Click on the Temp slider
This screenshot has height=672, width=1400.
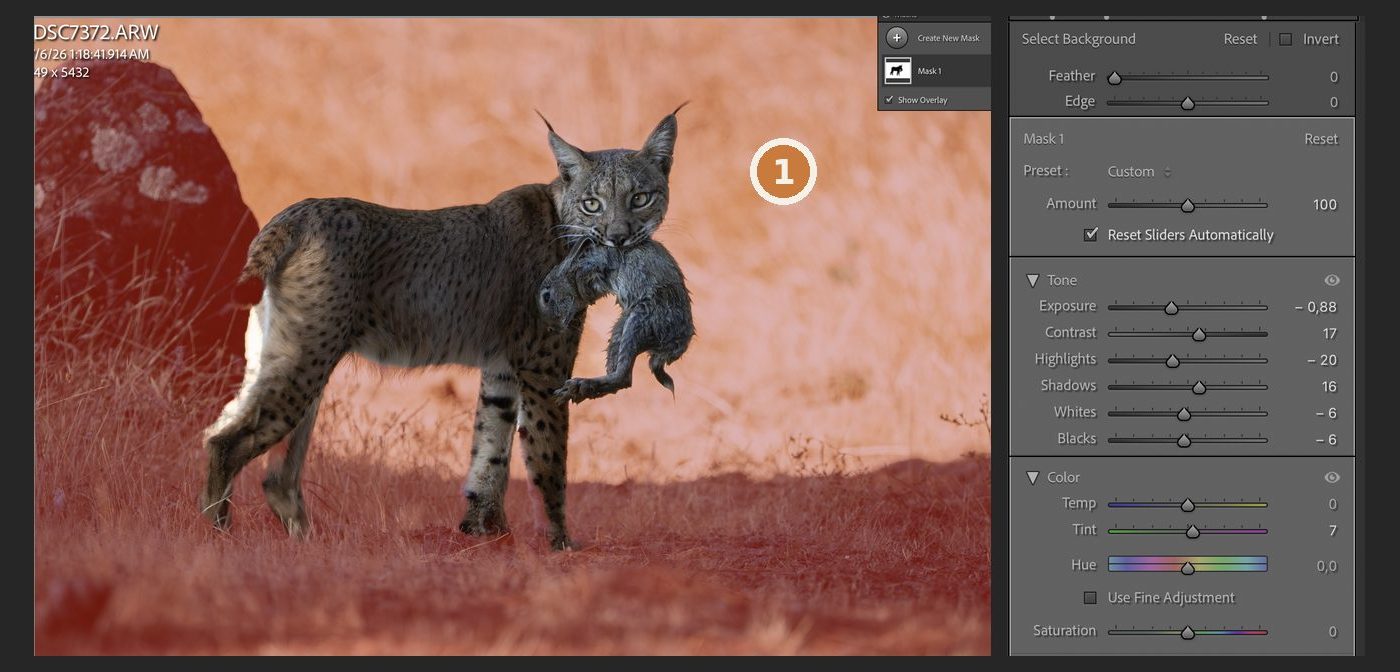pyautogui.click(x=1187, y=505)
